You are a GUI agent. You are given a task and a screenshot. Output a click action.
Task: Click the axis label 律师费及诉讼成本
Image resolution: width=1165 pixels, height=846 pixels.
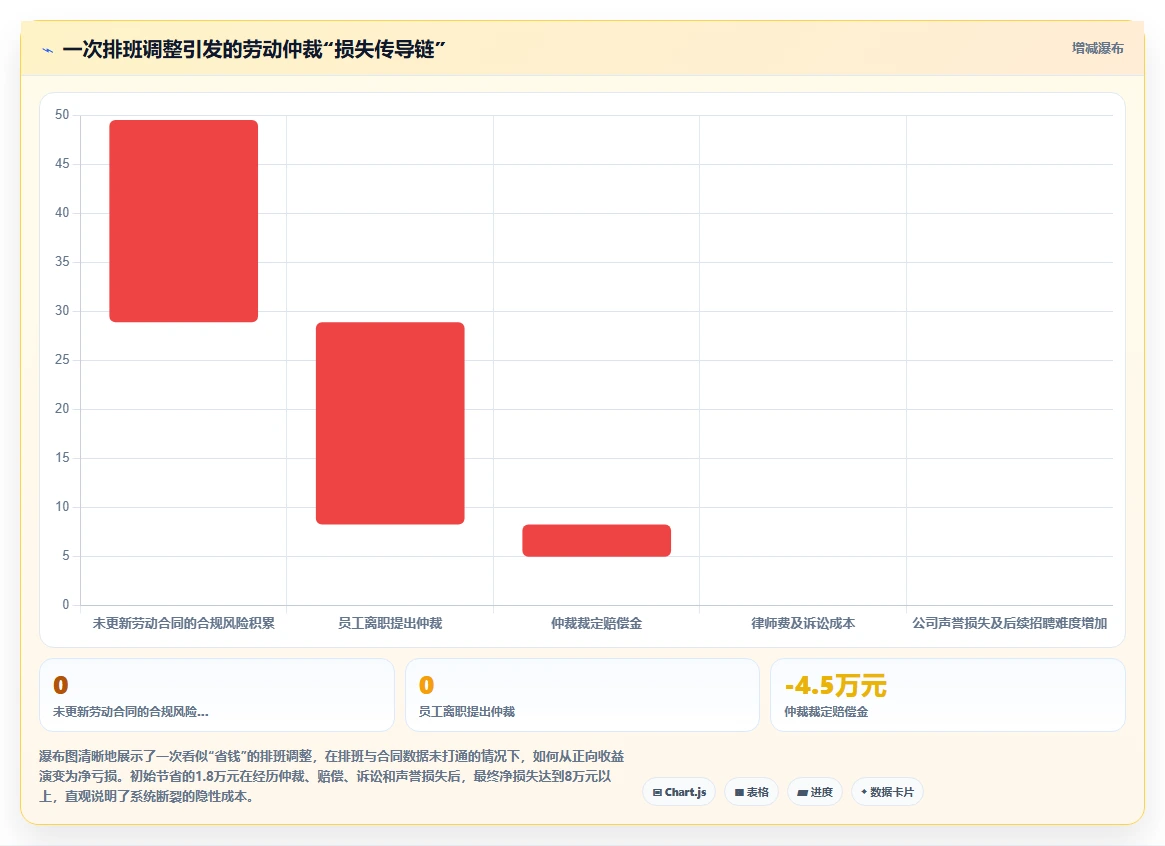point(802,623)
